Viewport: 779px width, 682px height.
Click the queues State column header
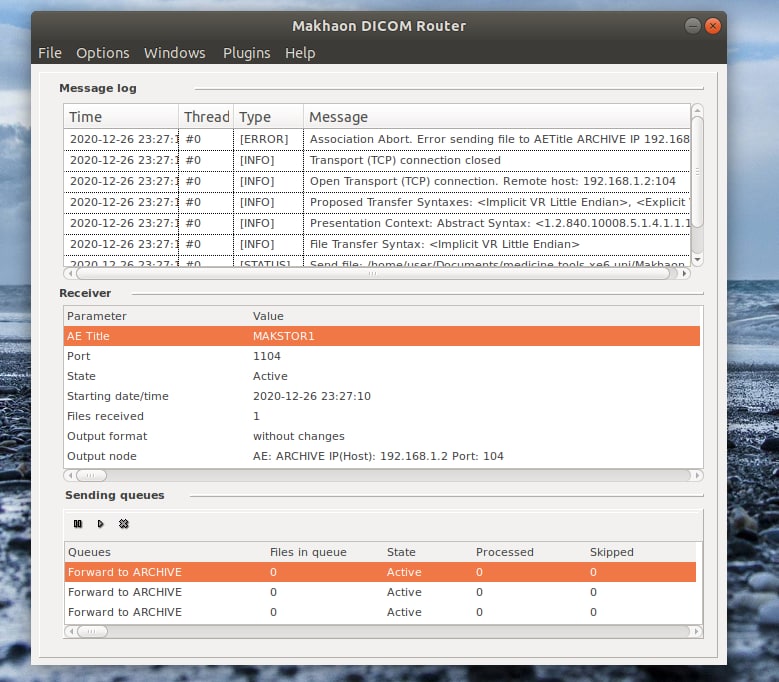(x=428, y=552)
